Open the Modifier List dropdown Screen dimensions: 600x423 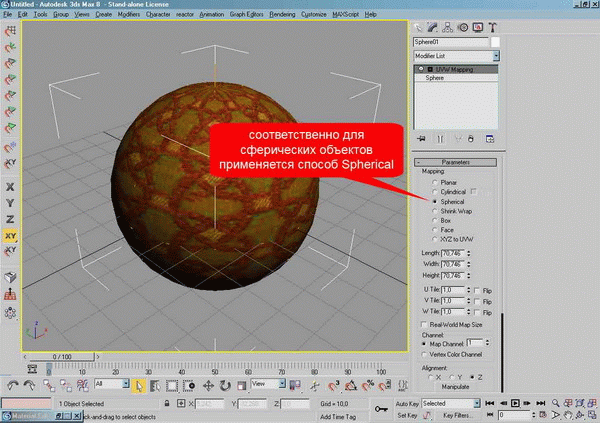click(x=456, y=56)
